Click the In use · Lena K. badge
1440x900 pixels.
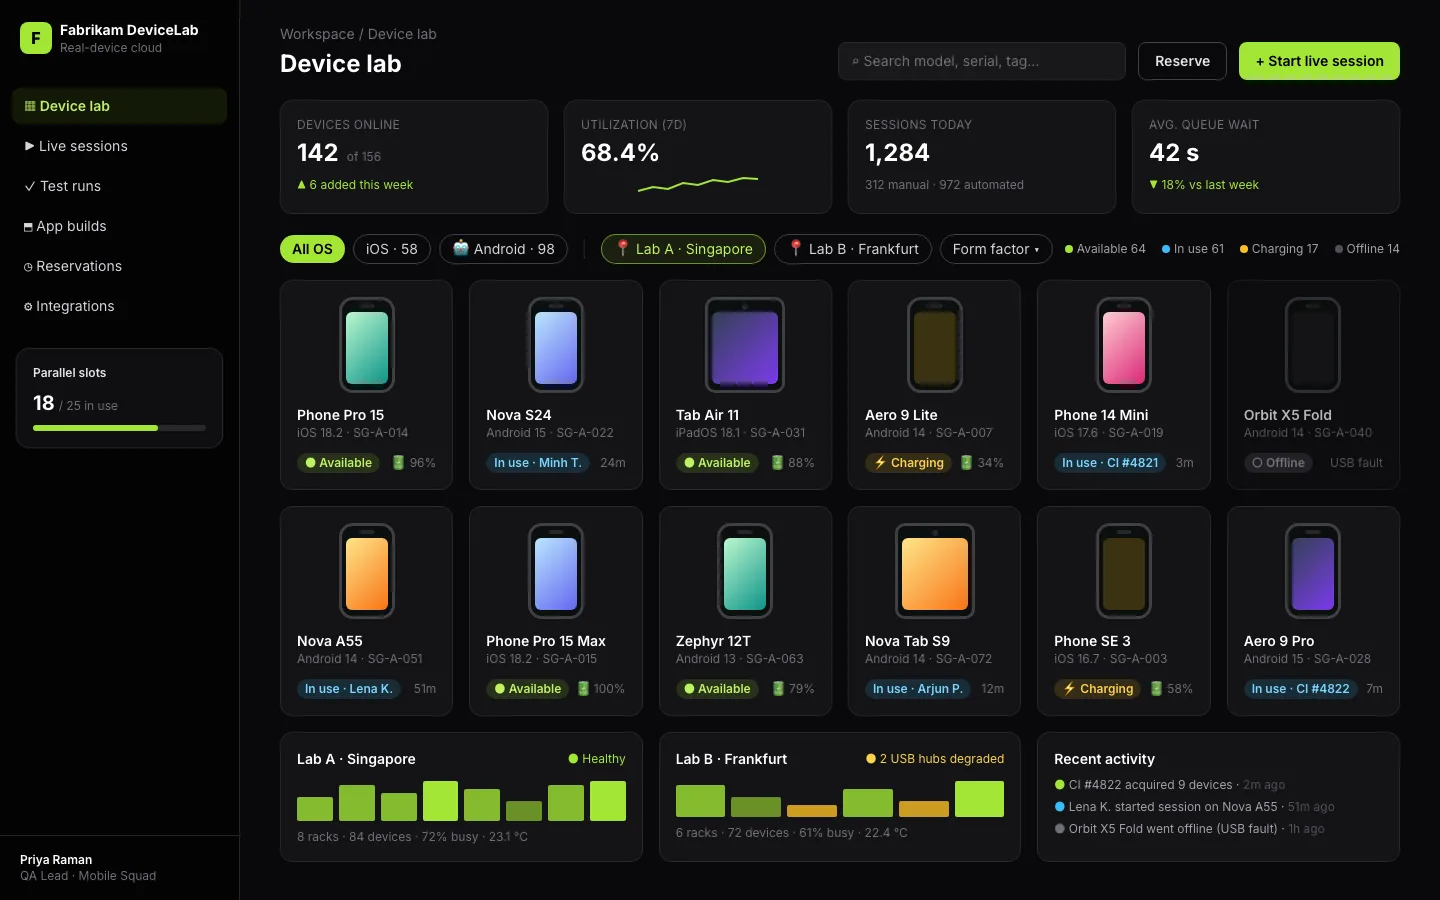click(x=349, y=689)
